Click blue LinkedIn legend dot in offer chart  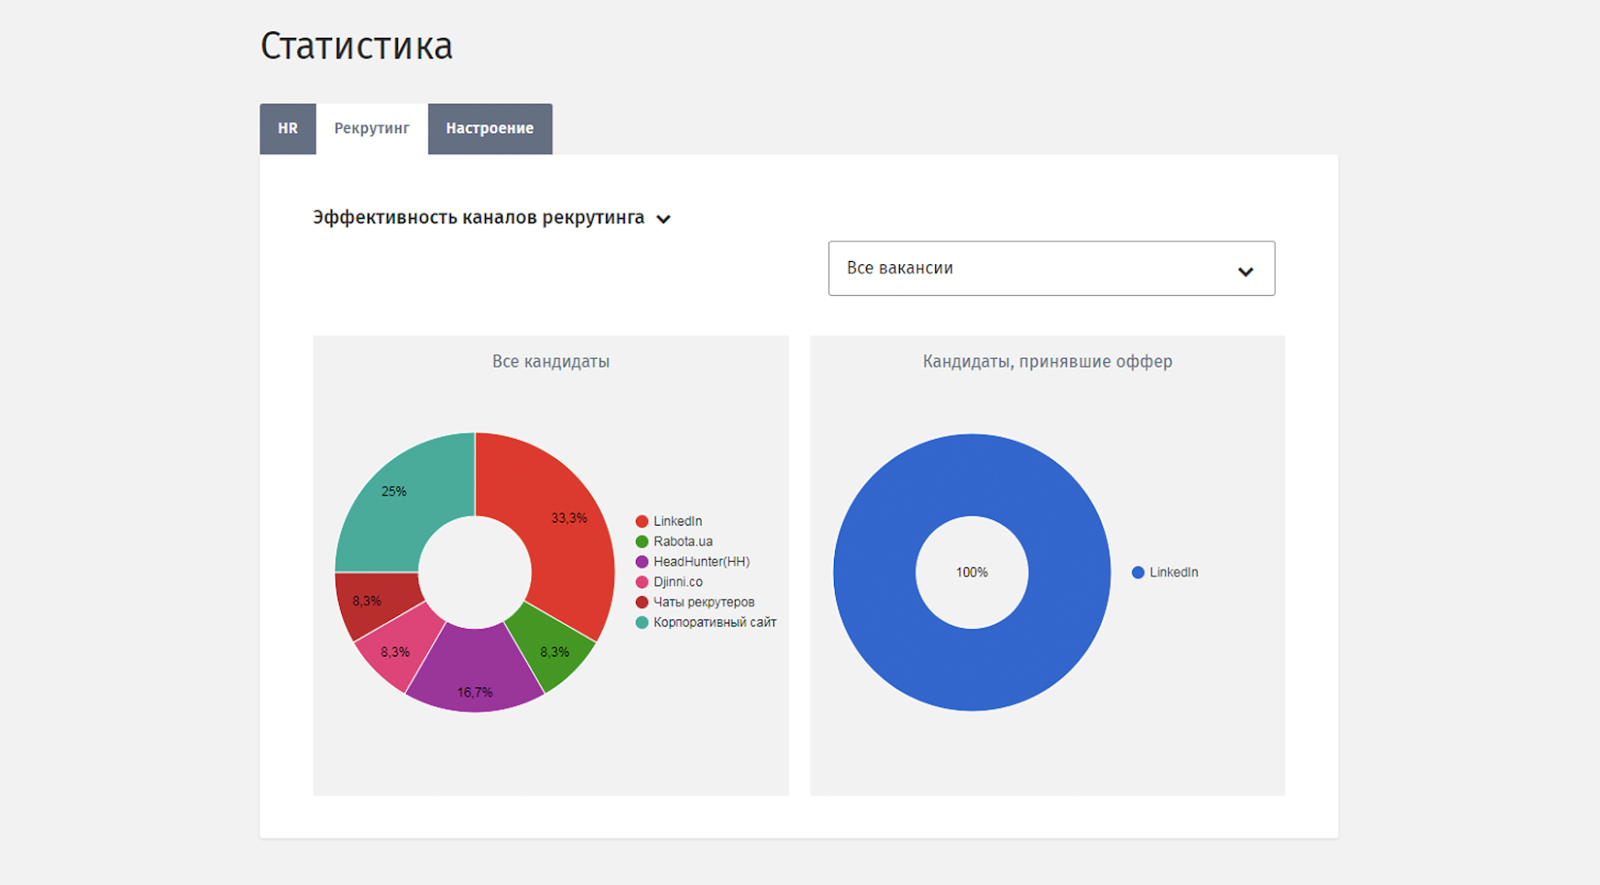pos(1138,572)
